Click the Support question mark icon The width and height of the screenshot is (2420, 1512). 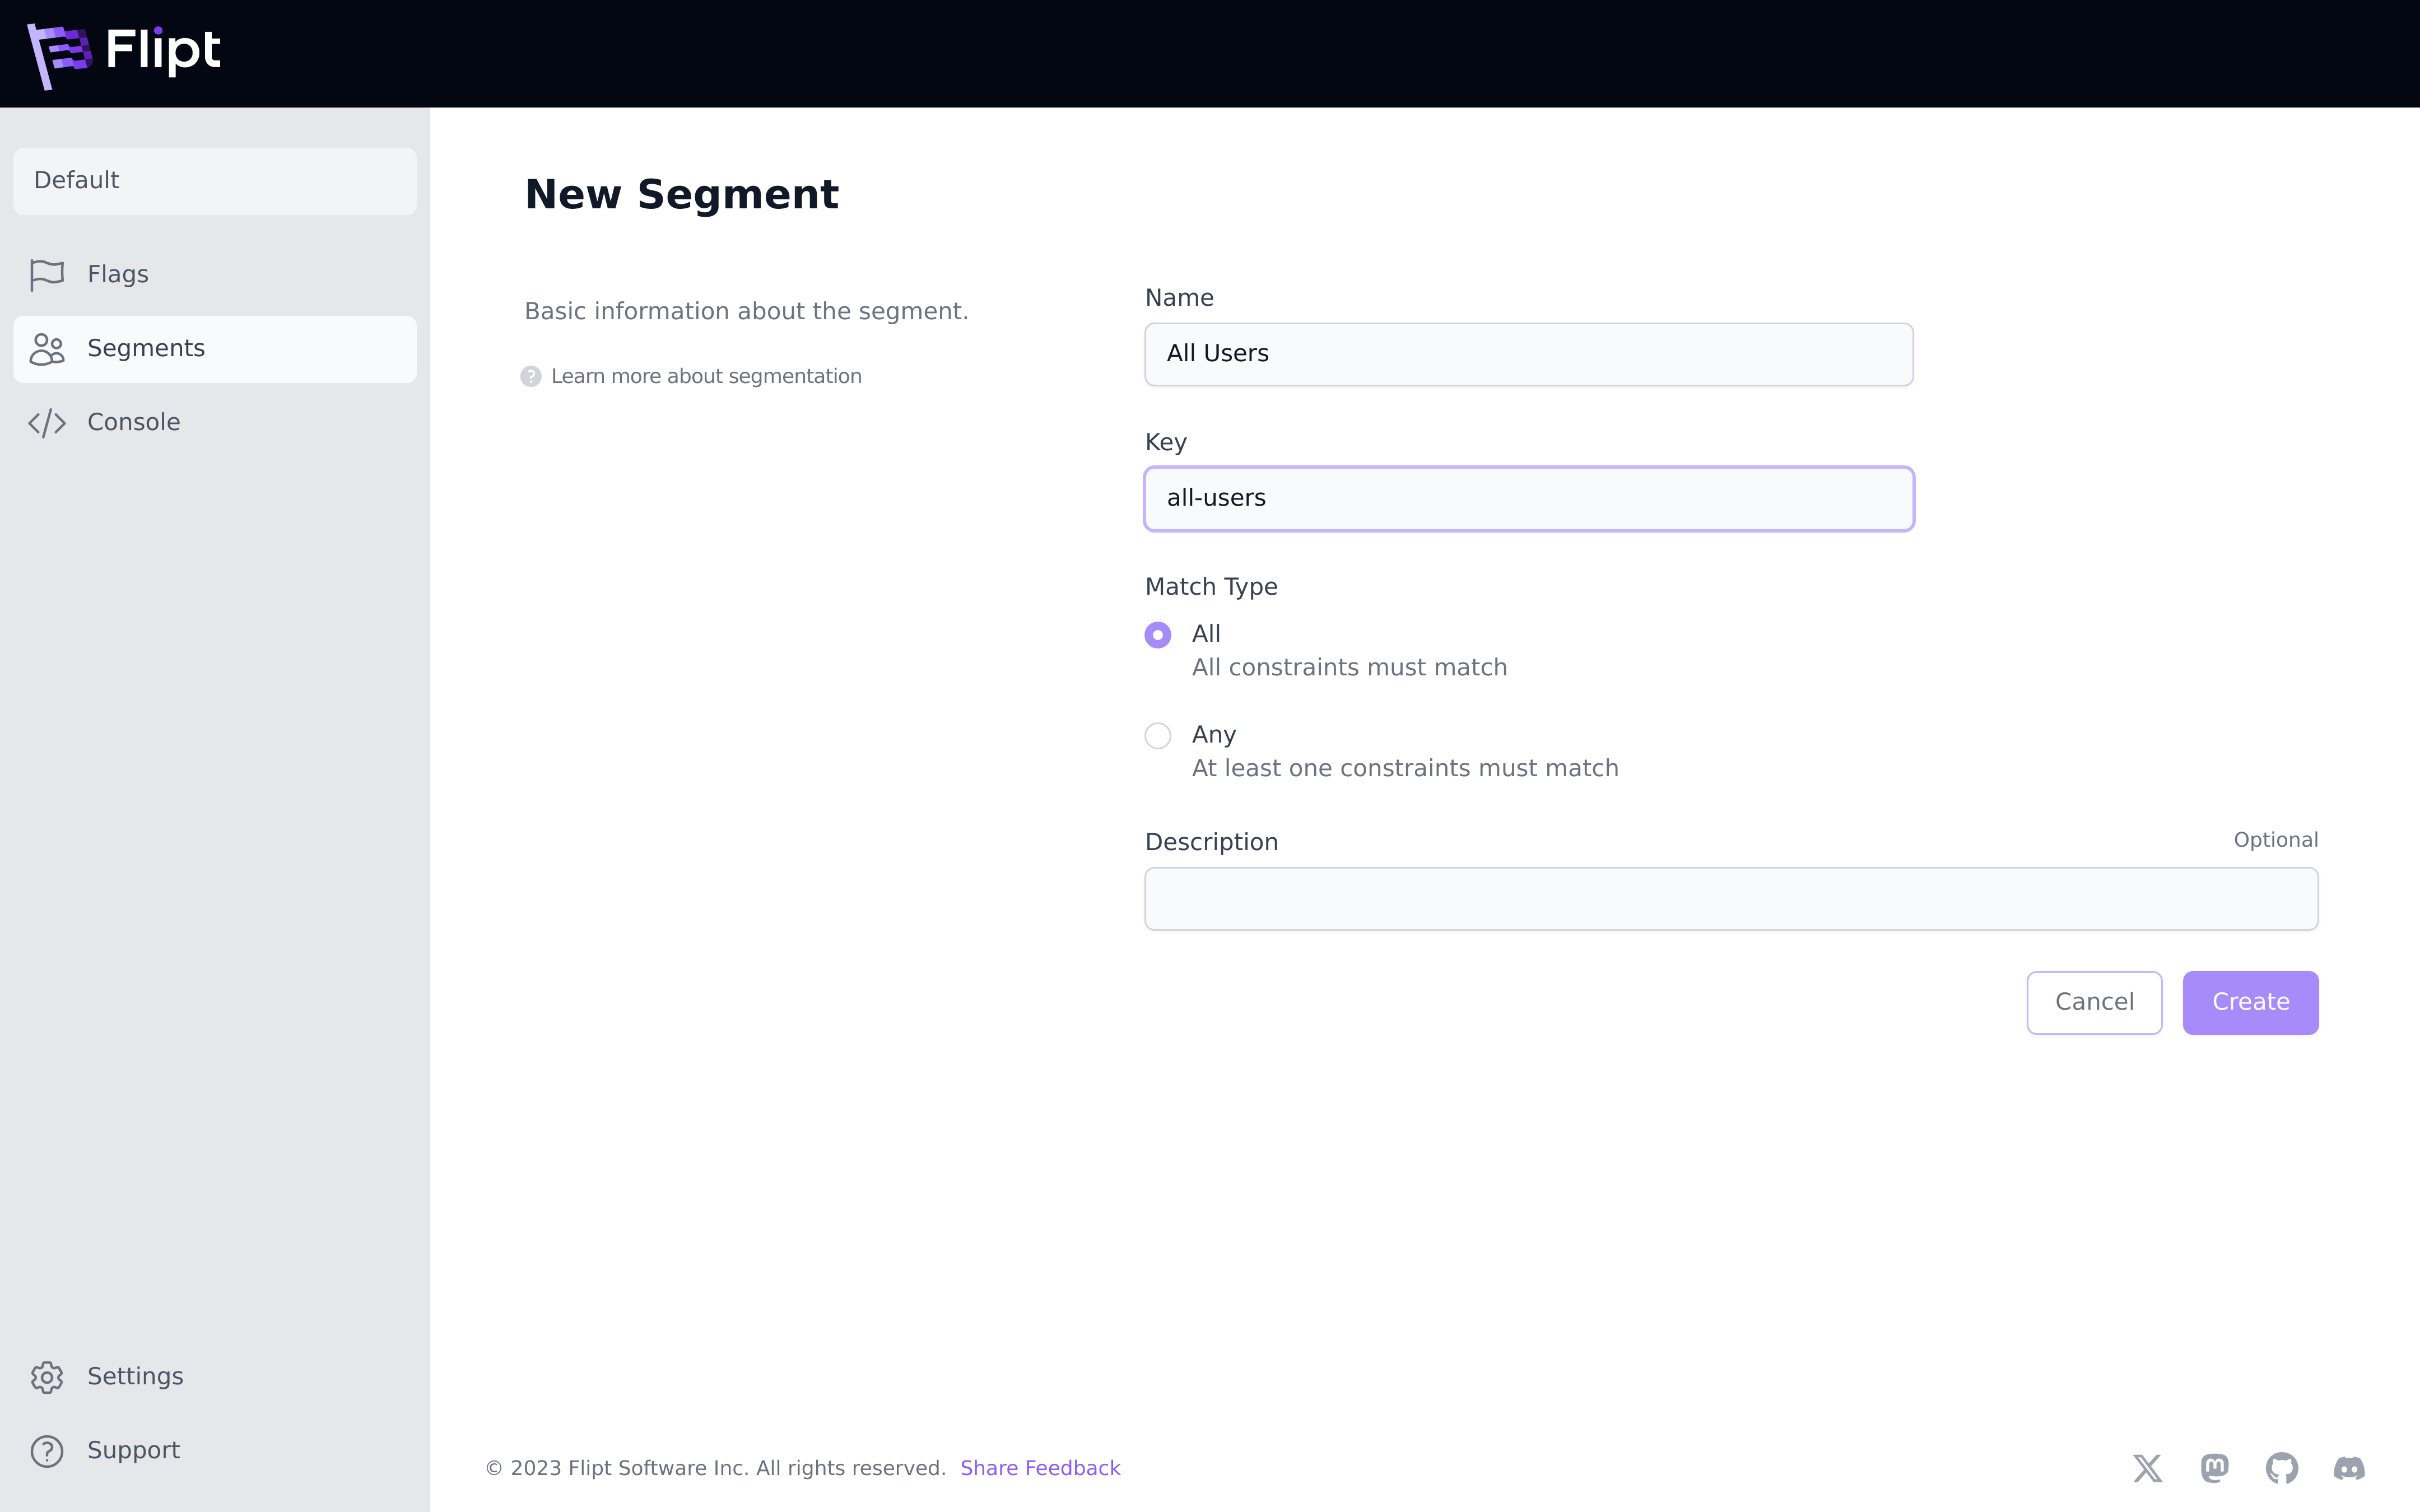pyautogui.click(x=47, y=1451)
